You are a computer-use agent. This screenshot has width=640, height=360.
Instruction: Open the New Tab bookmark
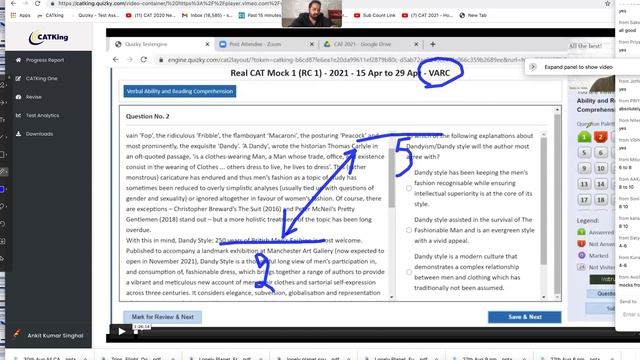pos(473,15)
